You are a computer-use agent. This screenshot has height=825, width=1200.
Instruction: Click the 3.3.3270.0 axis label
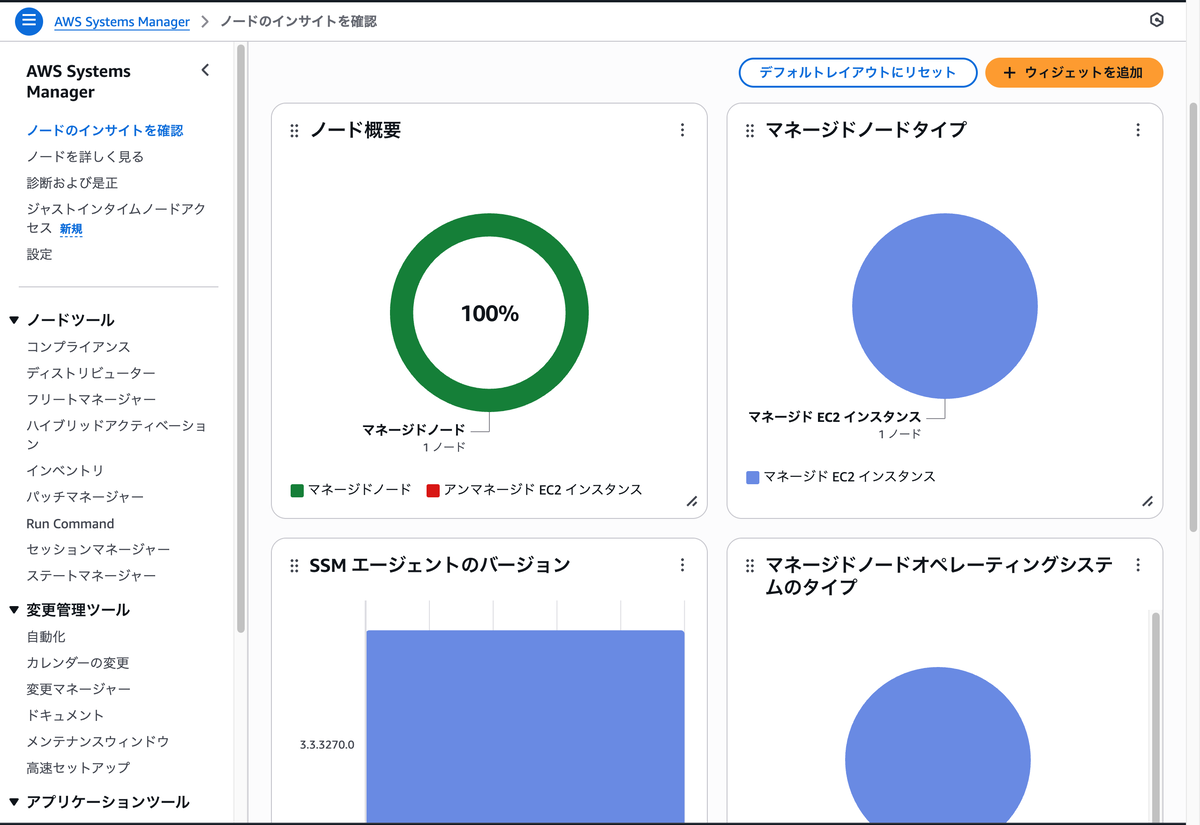click(327, 745)
